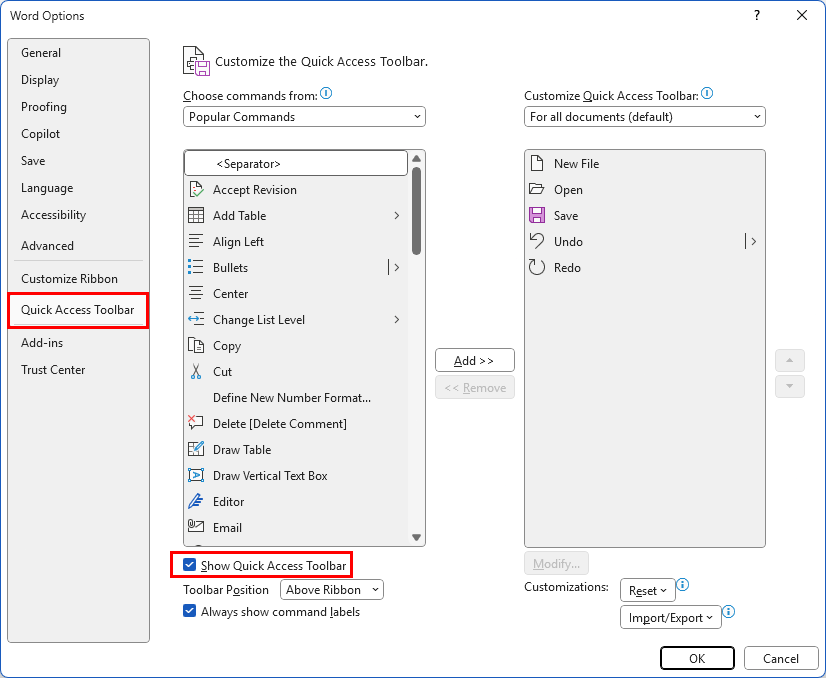Open the Import/Export dropdown
The image size is (826, 678).
671,617
